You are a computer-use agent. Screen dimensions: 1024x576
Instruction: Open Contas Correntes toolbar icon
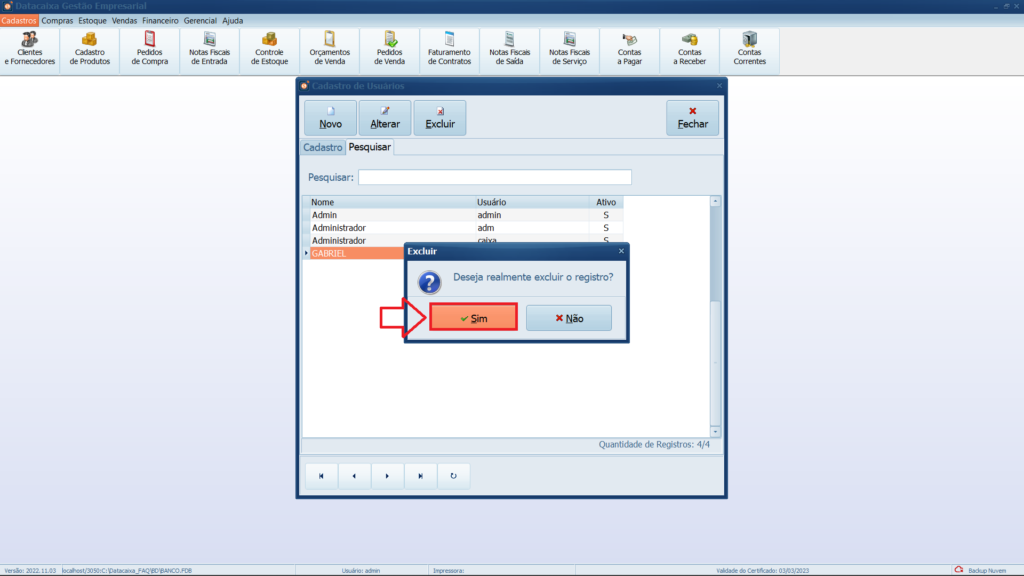tap(750, 50)
